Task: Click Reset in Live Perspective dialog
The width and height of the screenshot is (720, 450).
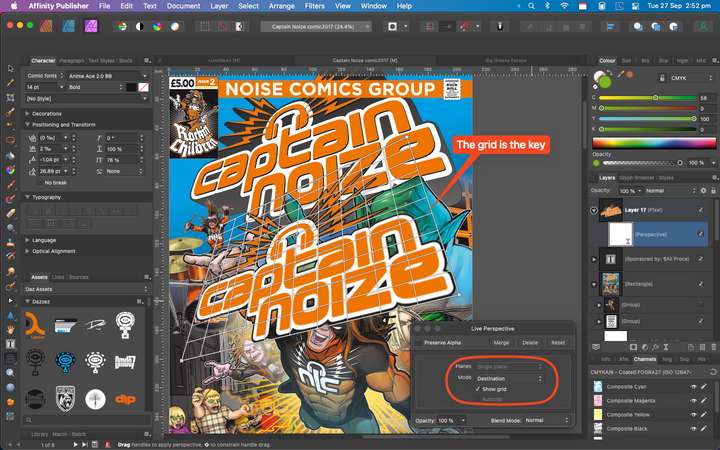Action: 558,343
